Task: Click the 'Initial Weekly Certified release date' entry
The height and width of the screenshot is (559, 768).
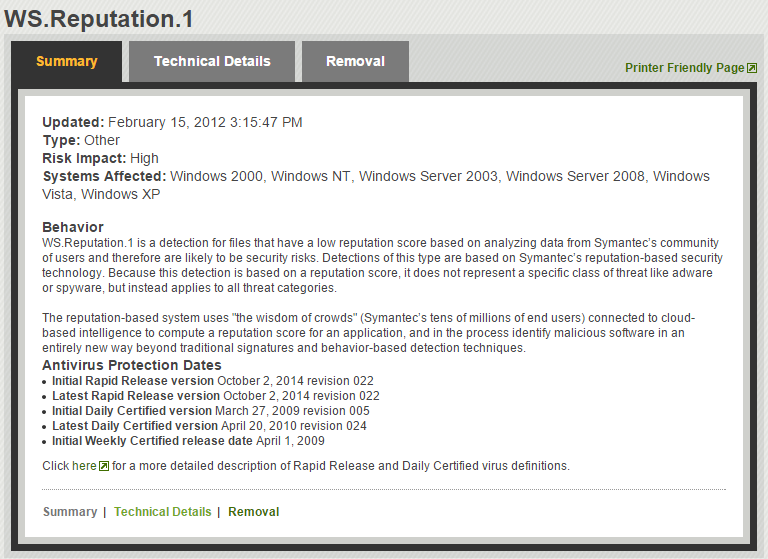Action: click(x=189, y=440)
